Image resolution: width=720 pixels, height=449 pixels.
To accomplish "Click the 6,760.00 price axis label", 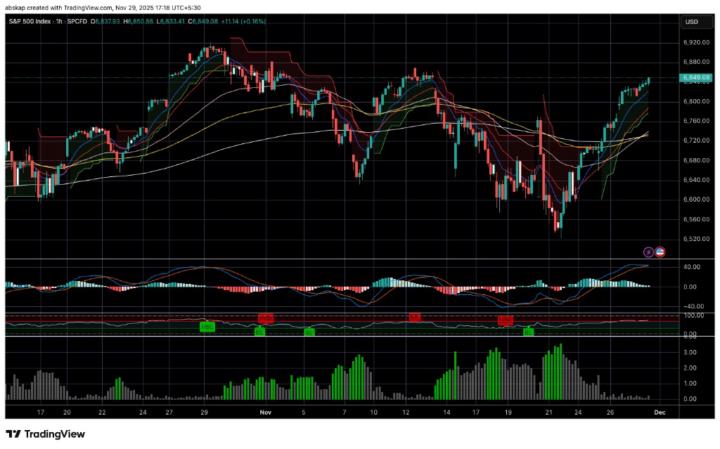I will [697, 121].
